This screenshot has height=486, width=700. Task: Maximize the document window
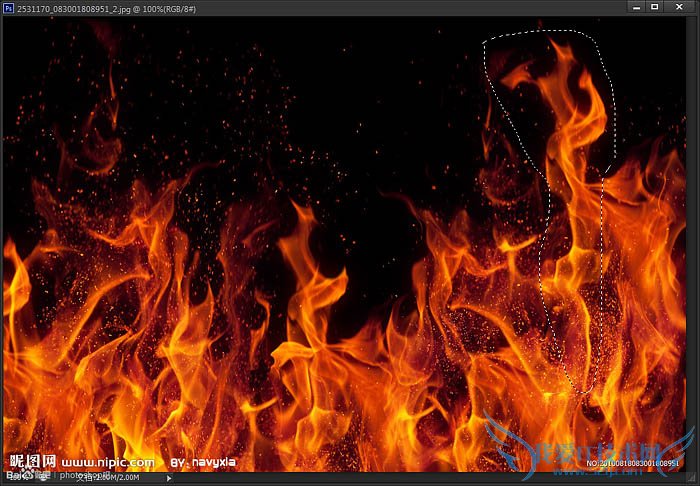(x=655, y=7)
